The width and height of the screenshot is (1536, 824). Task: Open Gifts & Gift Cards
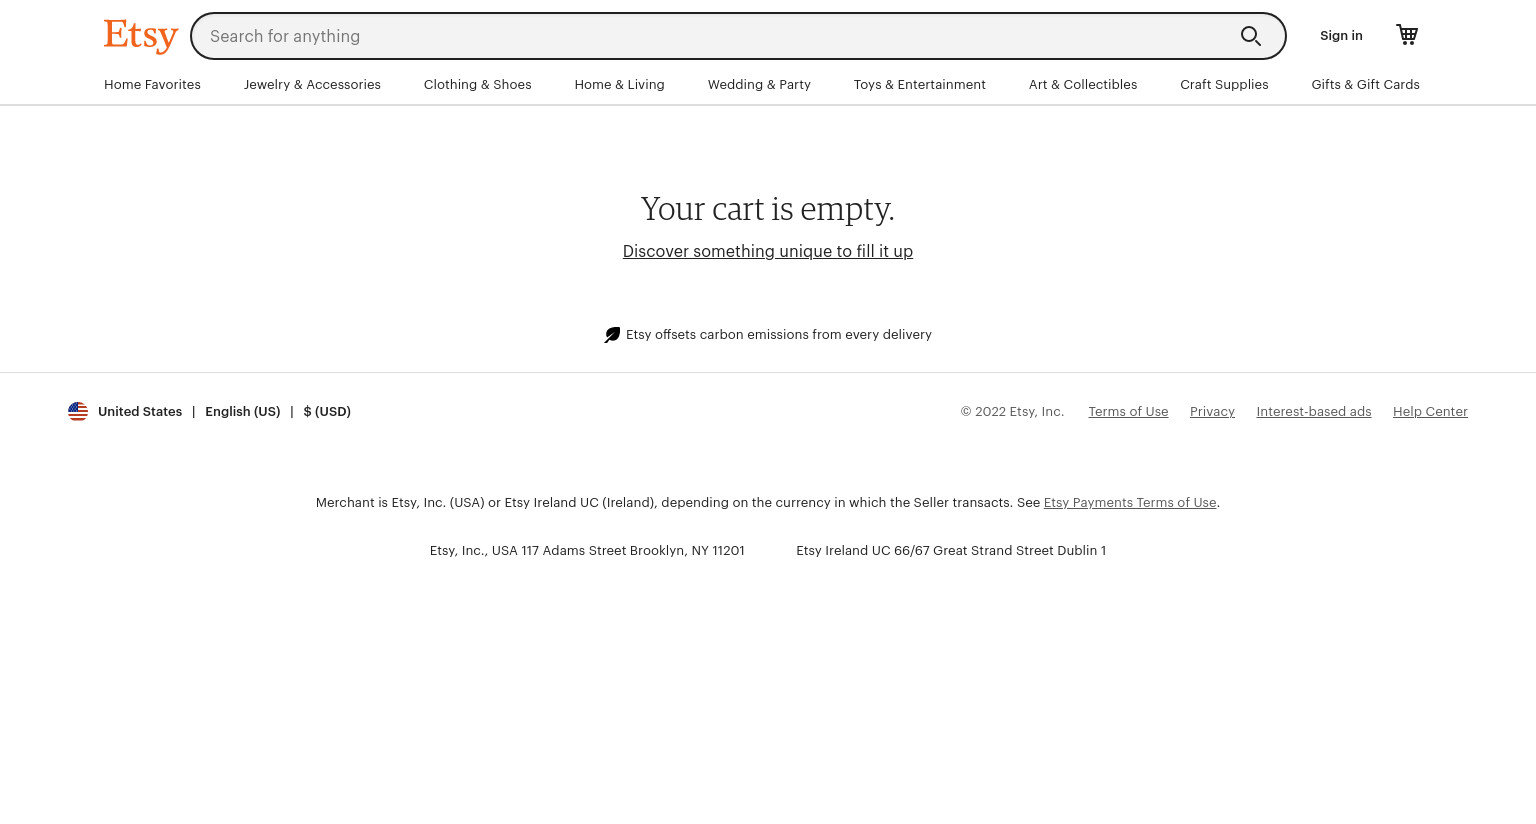pos(1365,85)
